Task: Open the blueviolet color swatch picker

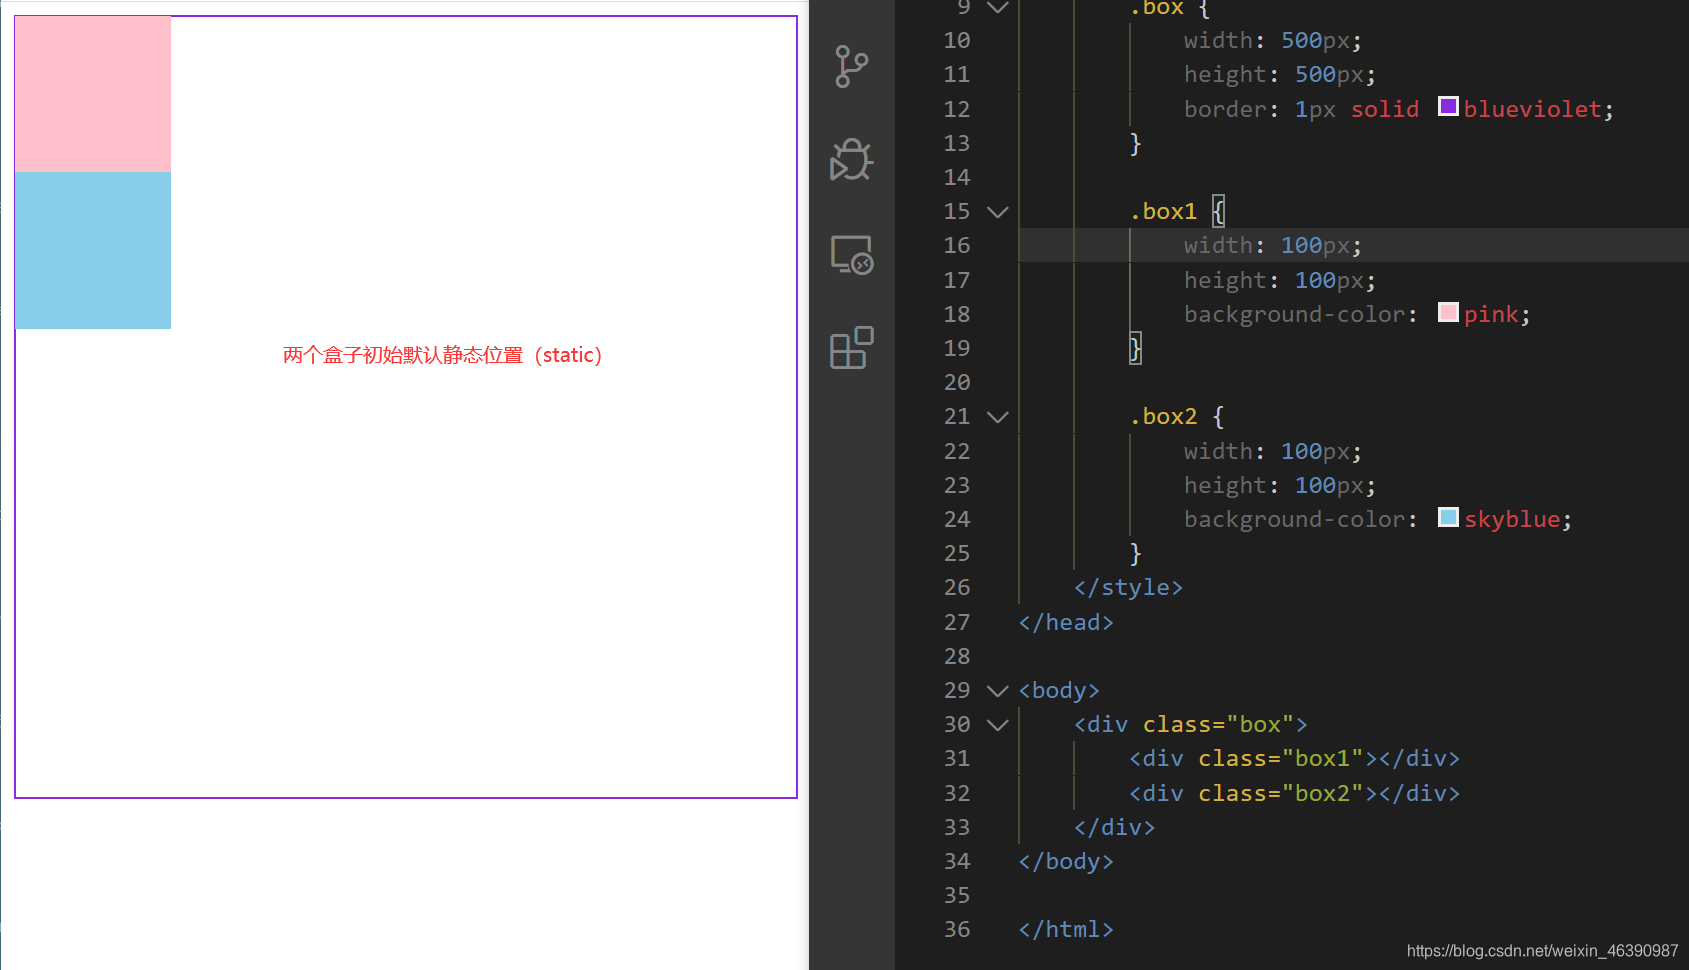Action: click(1448, 106)
